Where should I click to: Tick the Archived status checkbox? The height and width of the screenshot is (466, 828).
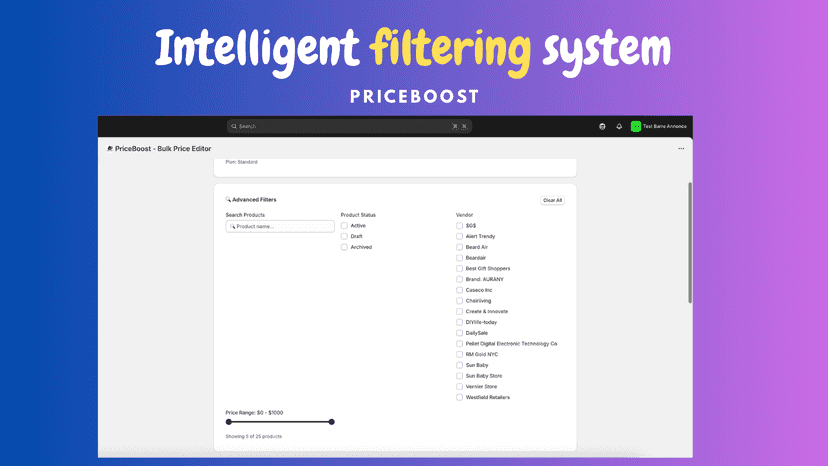(344, 247)
